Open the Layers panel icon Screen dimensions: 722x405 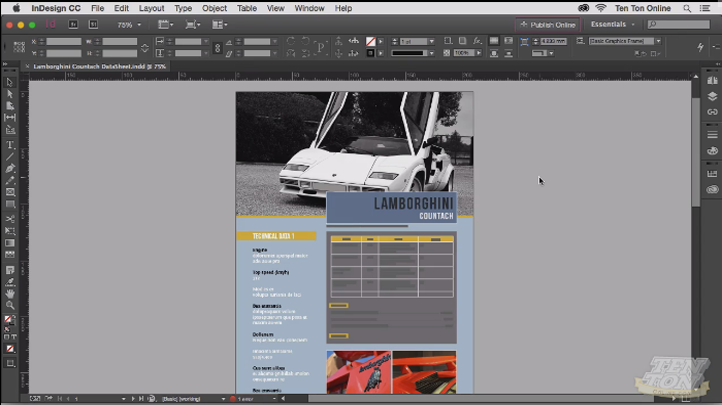coord(712,96)
